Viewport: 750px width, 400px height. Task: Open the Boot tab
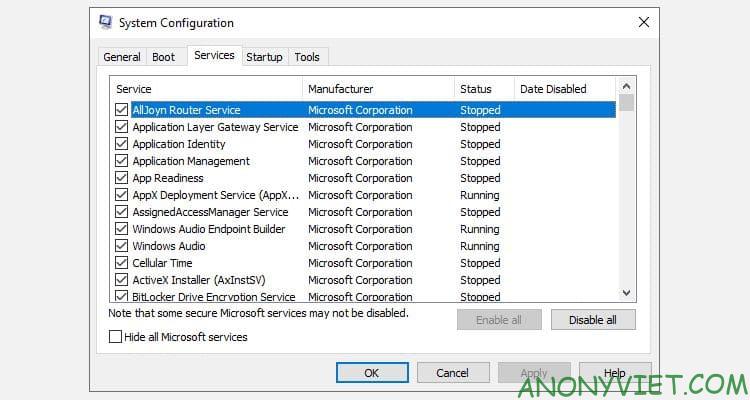164,57
